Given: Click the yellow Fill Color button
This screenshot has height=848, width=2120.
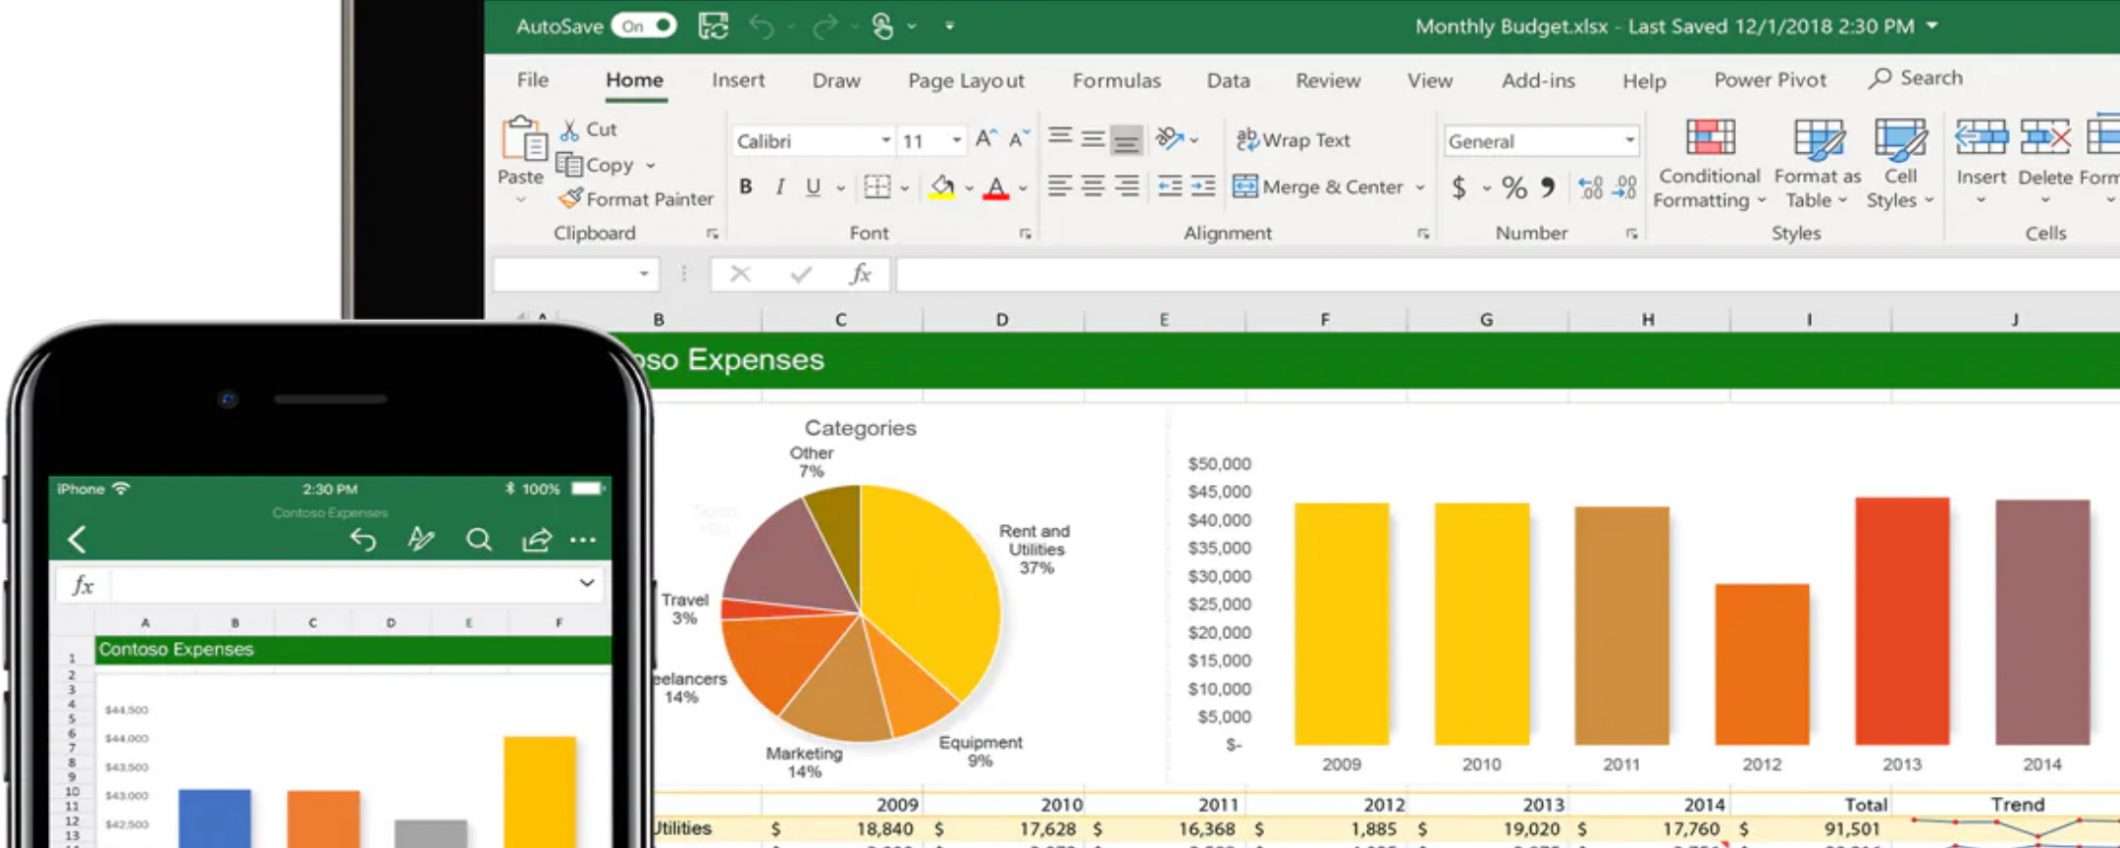Looking at the screenshot, I should (x=942, y=187).
